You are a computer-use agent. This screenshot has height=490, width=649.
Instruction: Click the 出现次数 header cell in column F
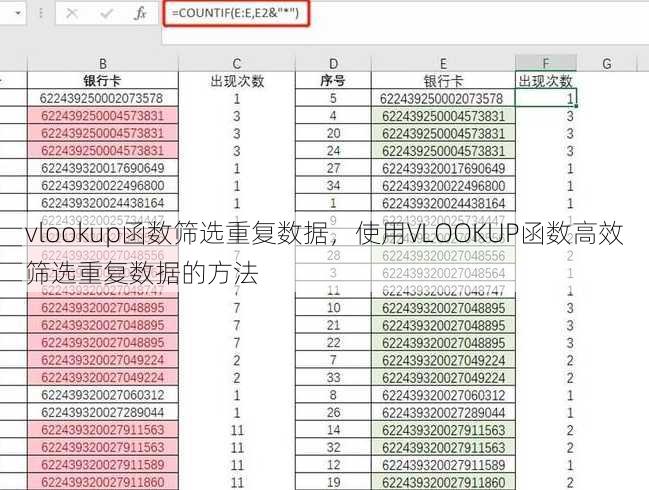pos(546,80)
